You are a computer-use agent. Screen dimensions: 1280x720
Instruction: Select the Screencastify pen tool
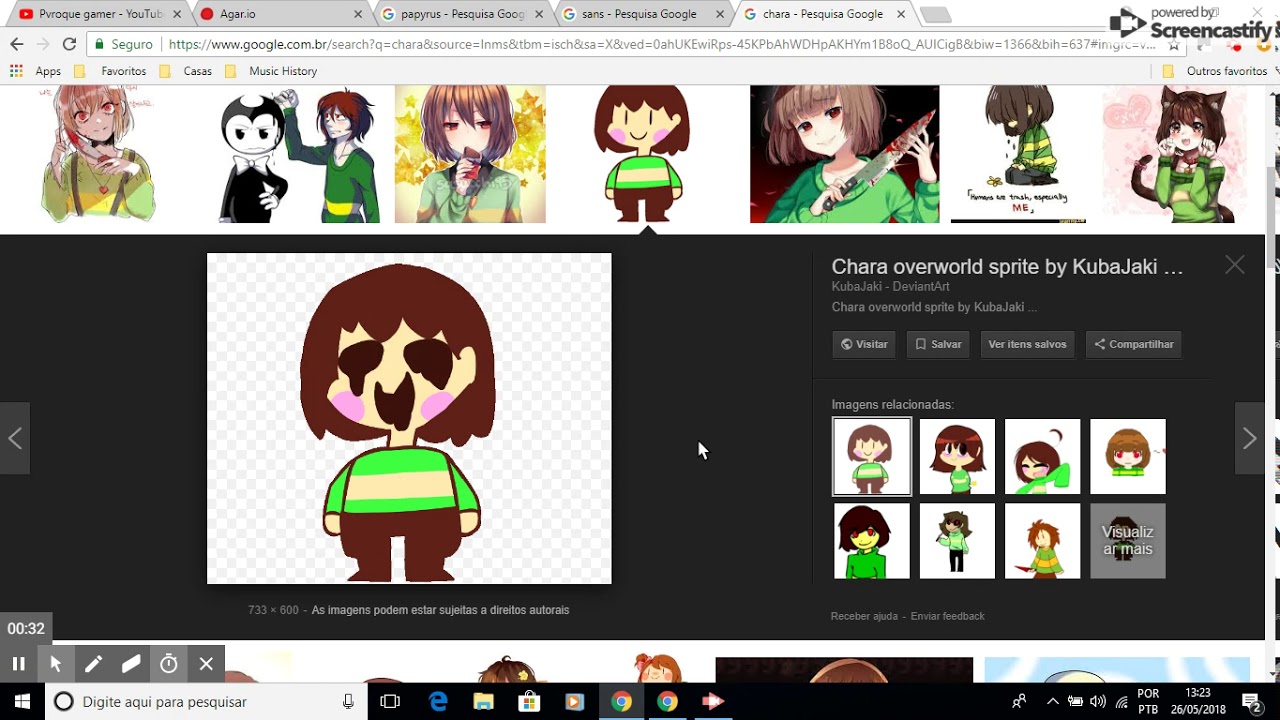pos(93,663)
